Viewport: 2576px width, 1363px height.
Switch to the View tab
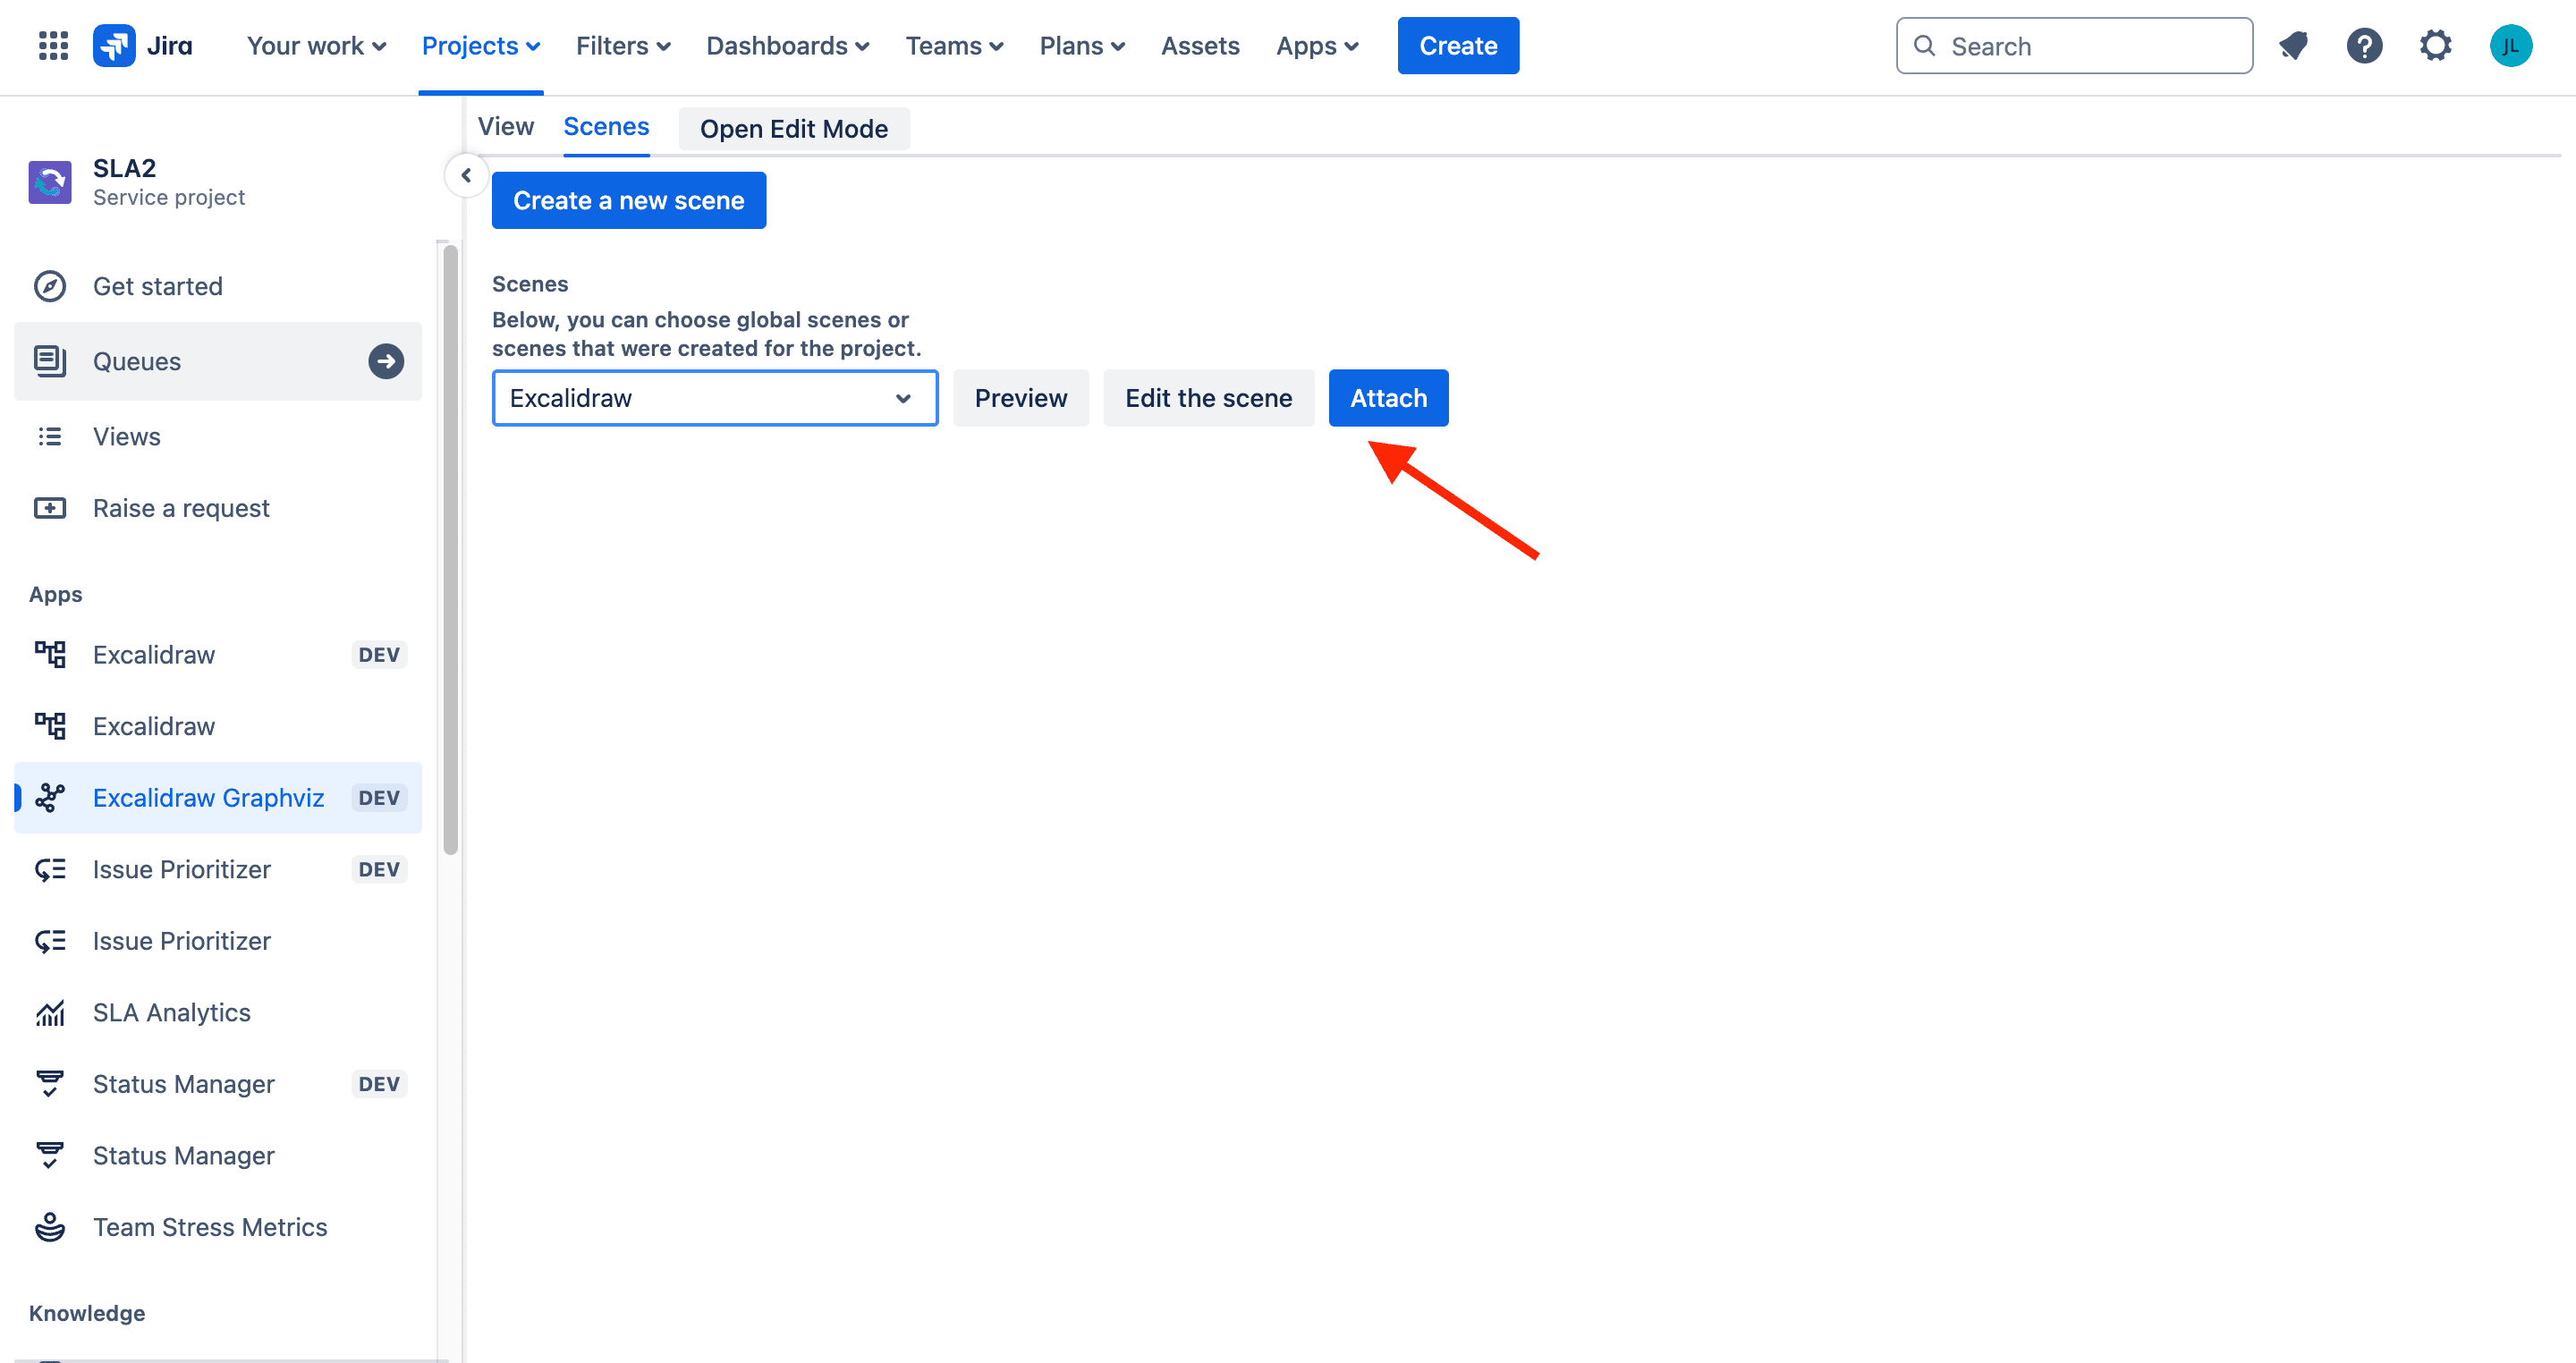tap(506, 127)
